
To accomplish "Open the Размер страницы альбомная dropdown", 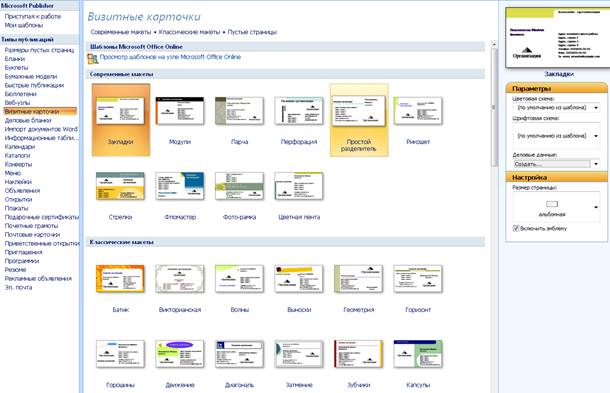I will coord(556,207).
